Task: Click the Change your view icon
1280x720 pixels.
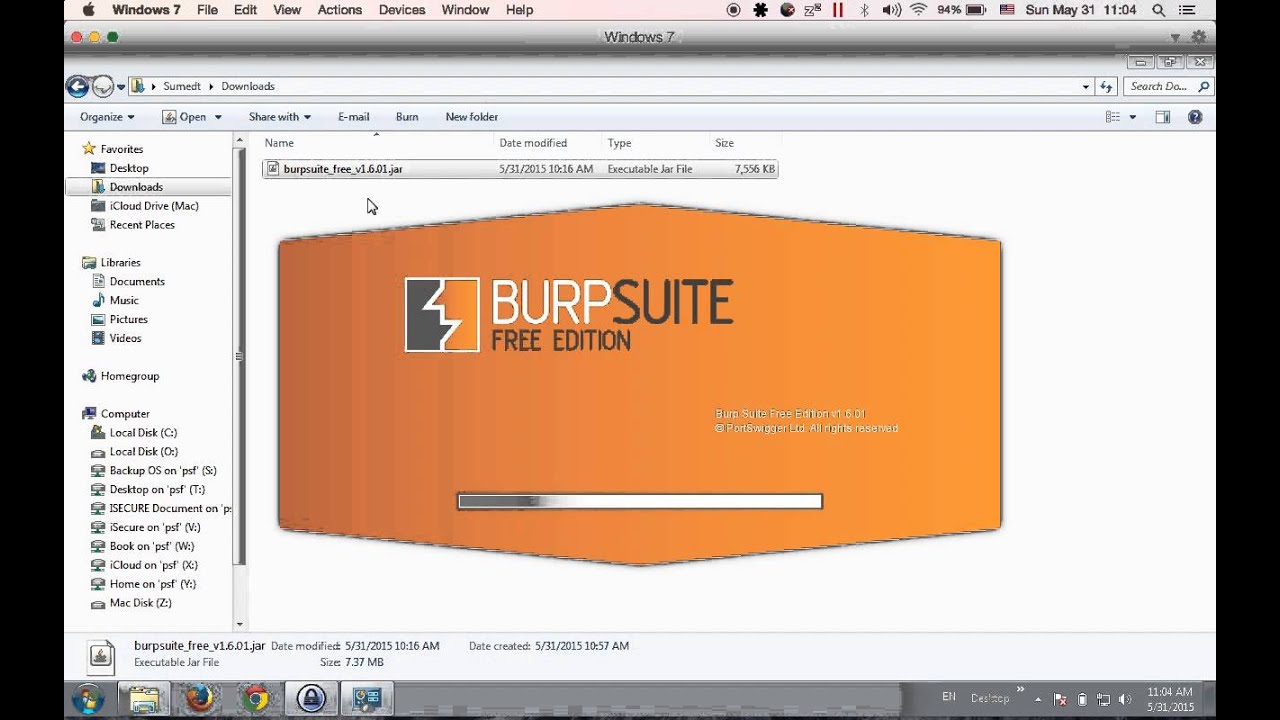Action: pos(1113,117)
